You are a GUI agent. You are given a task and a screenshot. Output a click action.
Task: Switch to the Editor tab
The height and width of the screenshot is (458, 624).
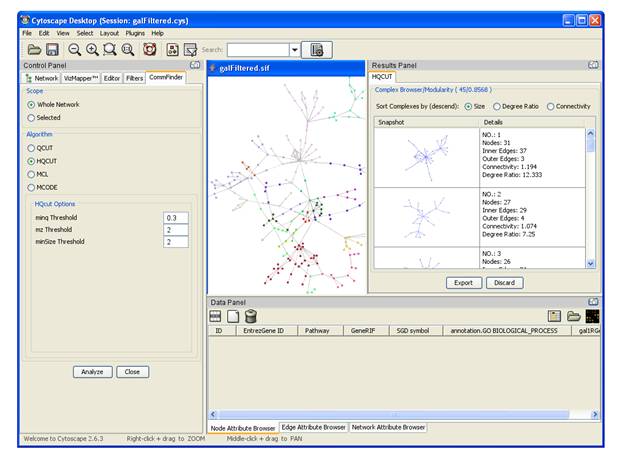click(x=111, y=78)
